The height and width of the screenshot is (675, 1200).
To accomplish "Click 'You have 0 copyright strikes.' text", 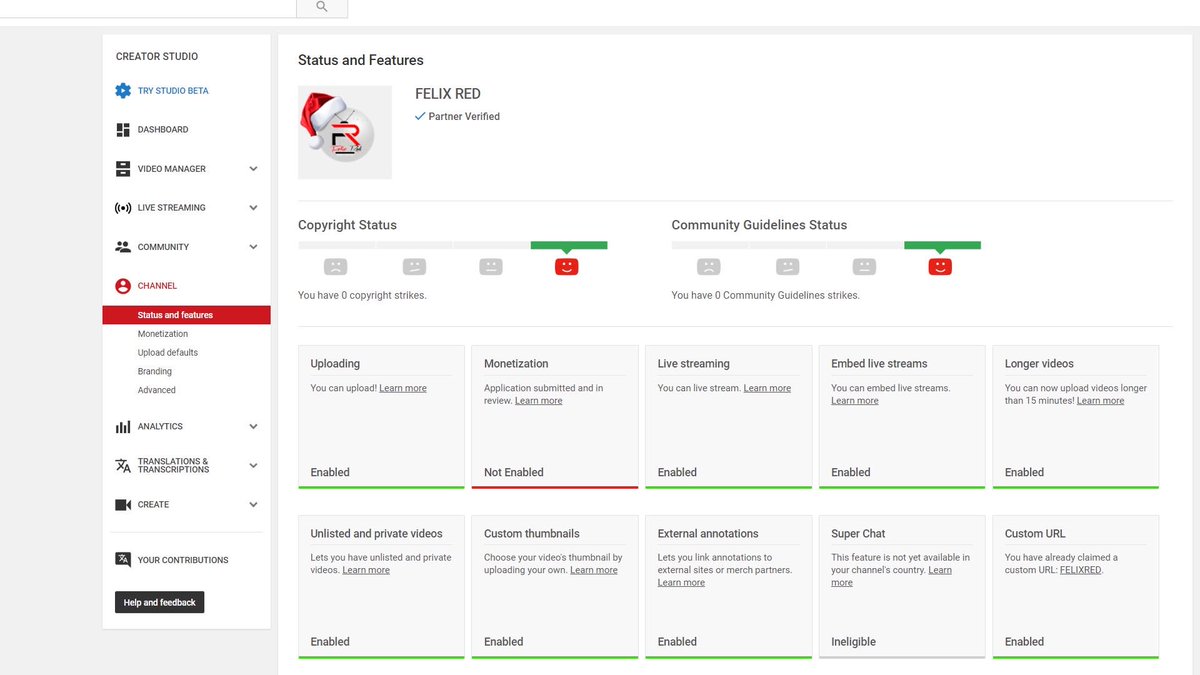I will [362, 296].
